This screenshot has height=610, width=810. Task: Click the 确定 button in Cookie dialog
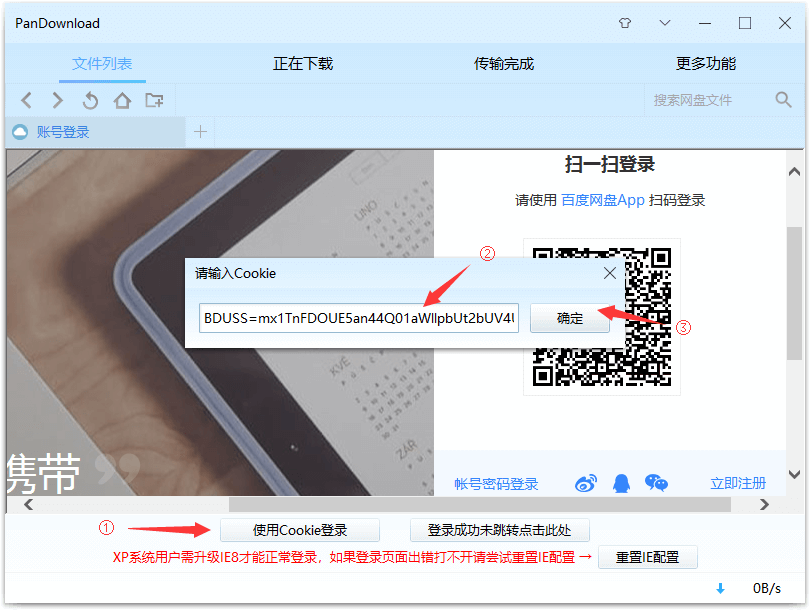point(569,318)
